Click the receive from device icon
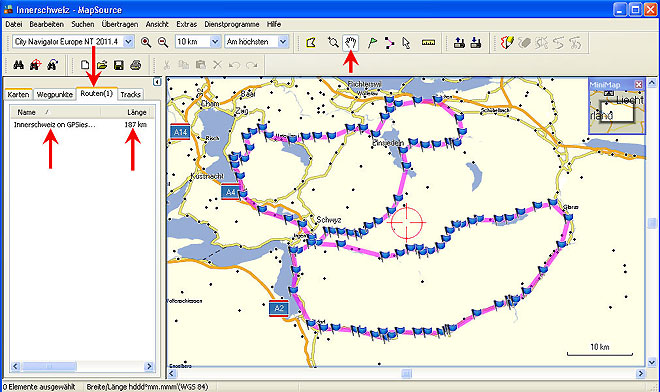Screen dimensions: 660x392 [x=476, y=43]
